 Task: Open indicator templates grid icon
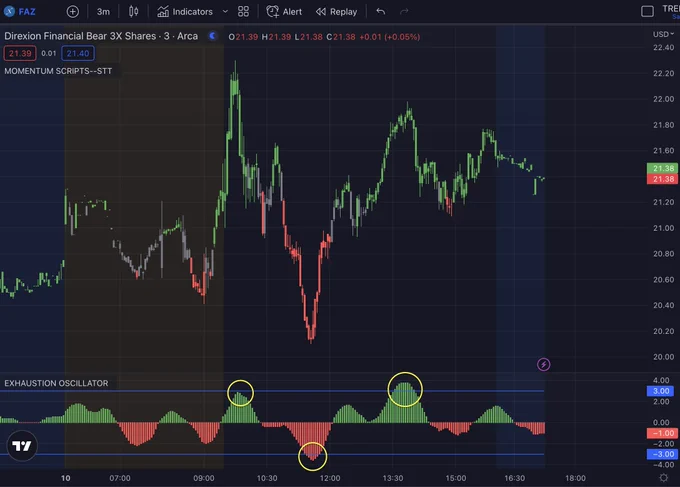(x=243, y=12)
